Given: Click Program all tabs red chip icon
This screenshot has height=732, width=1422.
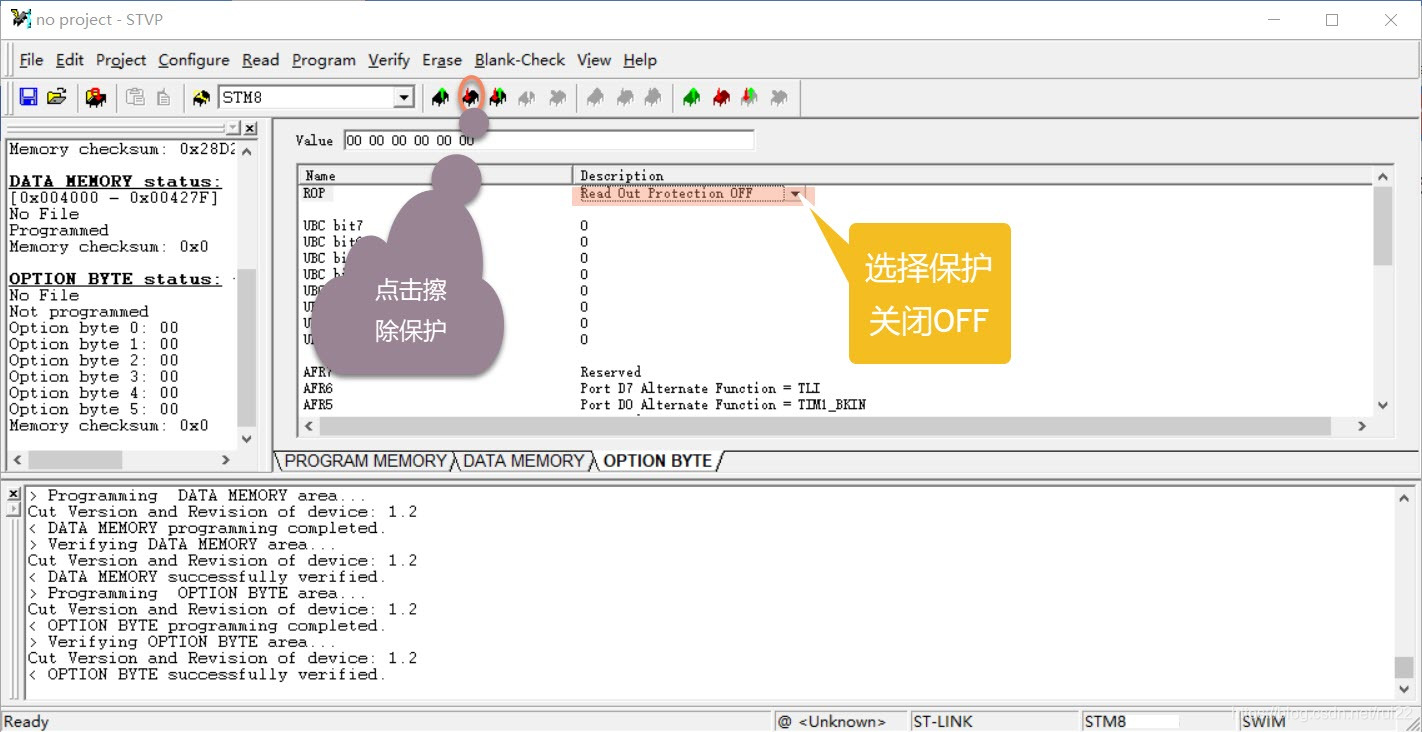Looking at the screenshot, I should pyautogui.click(x=721, y=97).
